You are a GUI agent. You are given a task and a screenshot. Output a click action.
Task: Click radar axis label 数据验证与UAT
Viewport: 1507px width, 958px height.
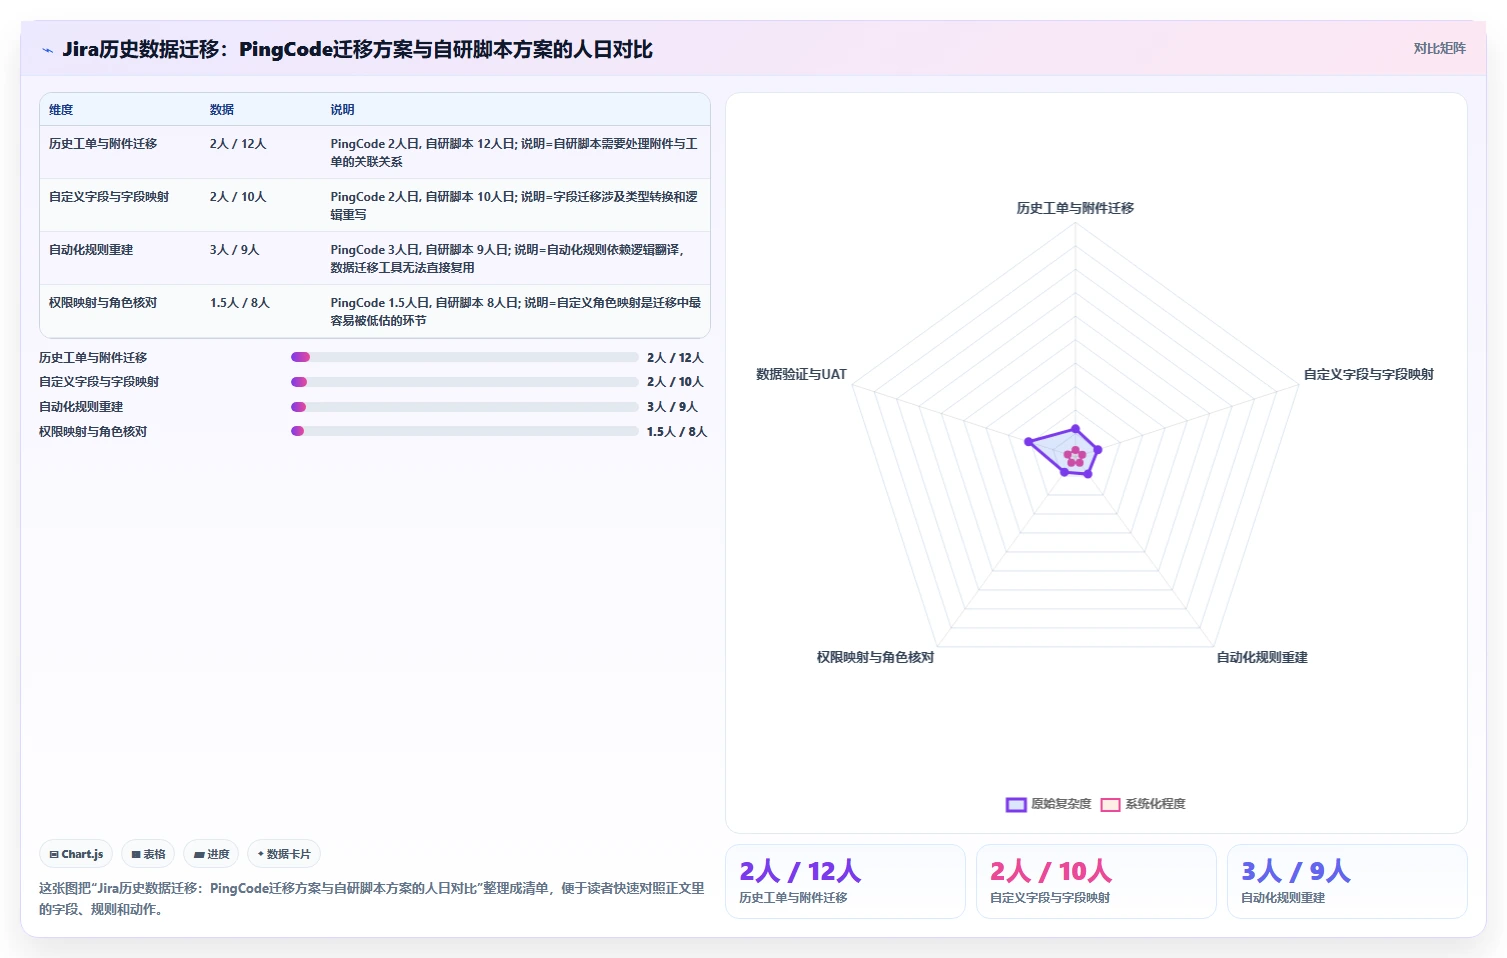801,374
